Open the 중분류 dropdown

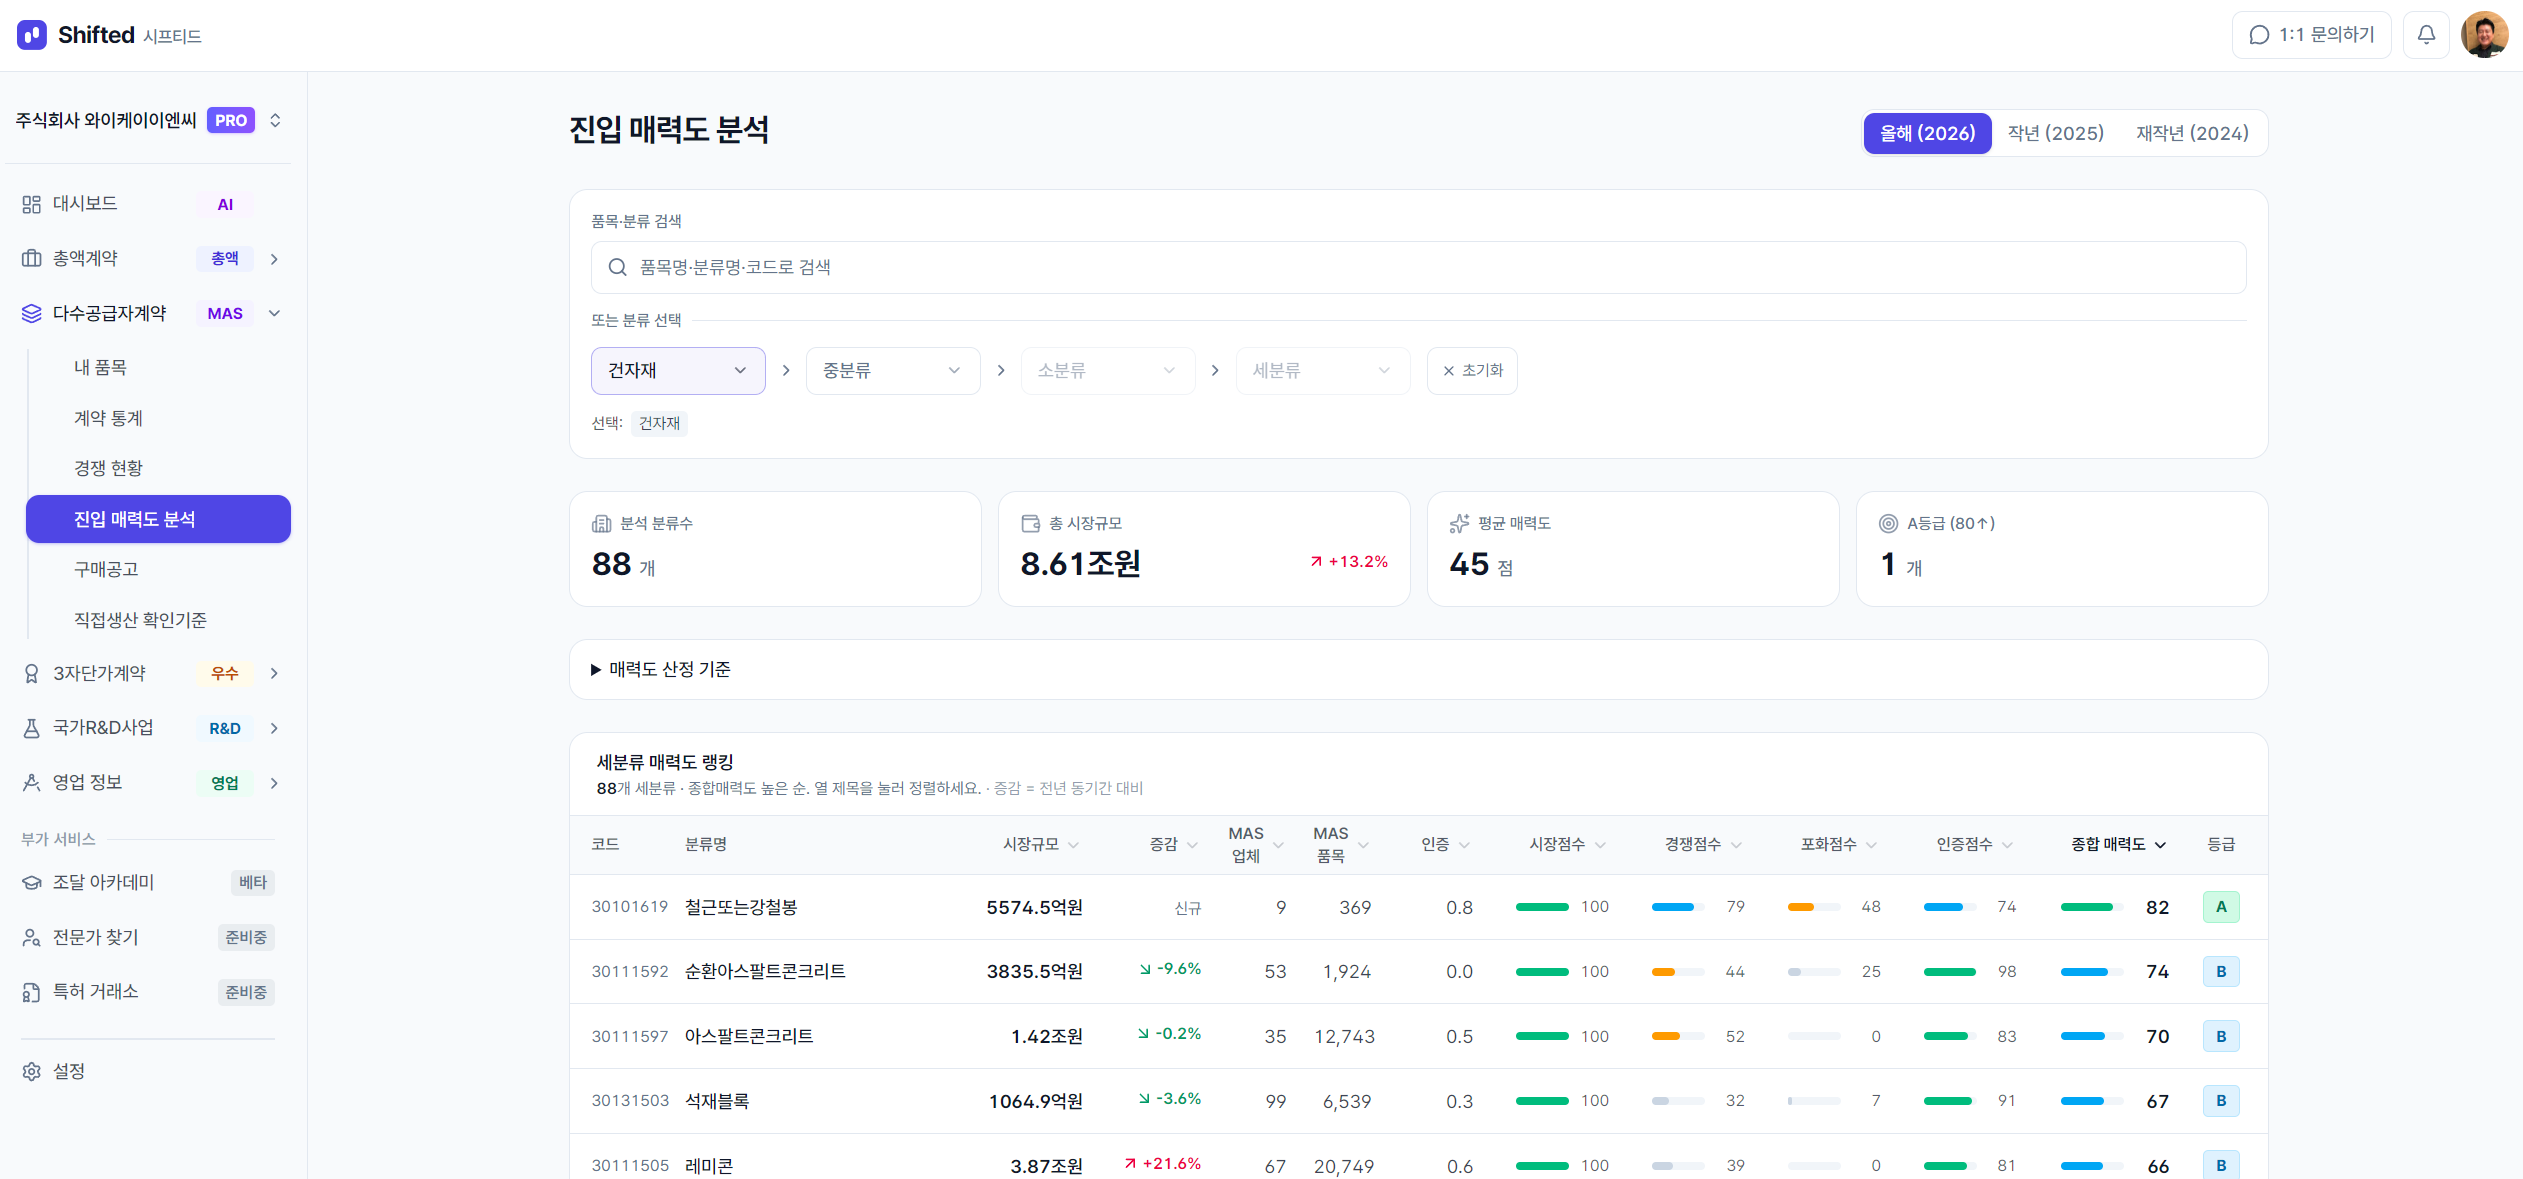click(893, 371)
